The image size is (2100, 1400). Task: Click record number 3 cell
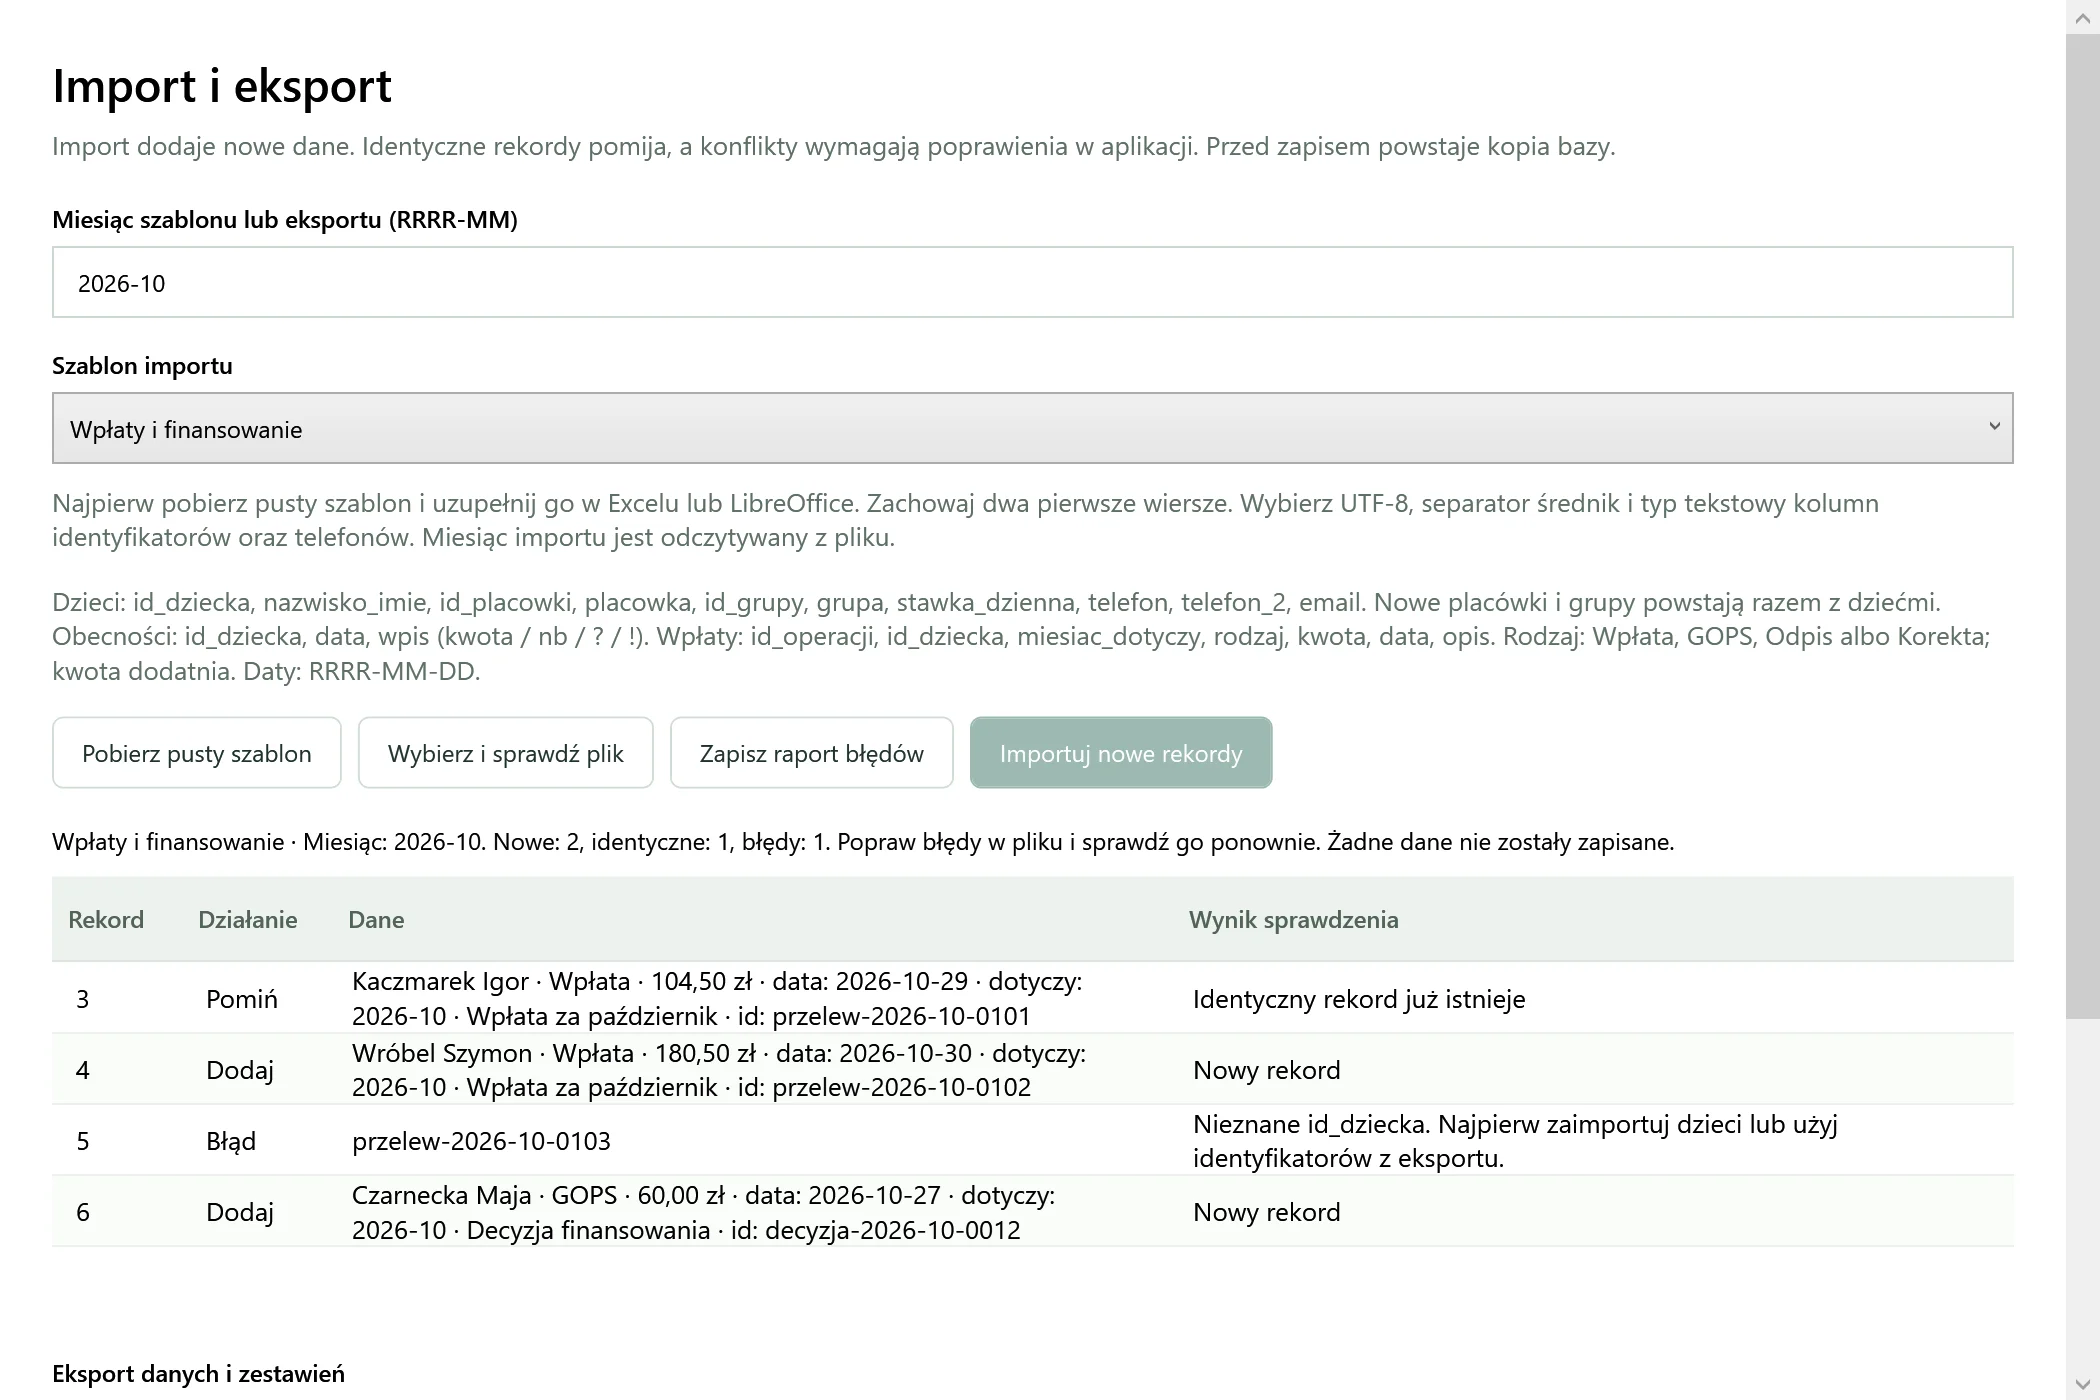pos(83,999)
